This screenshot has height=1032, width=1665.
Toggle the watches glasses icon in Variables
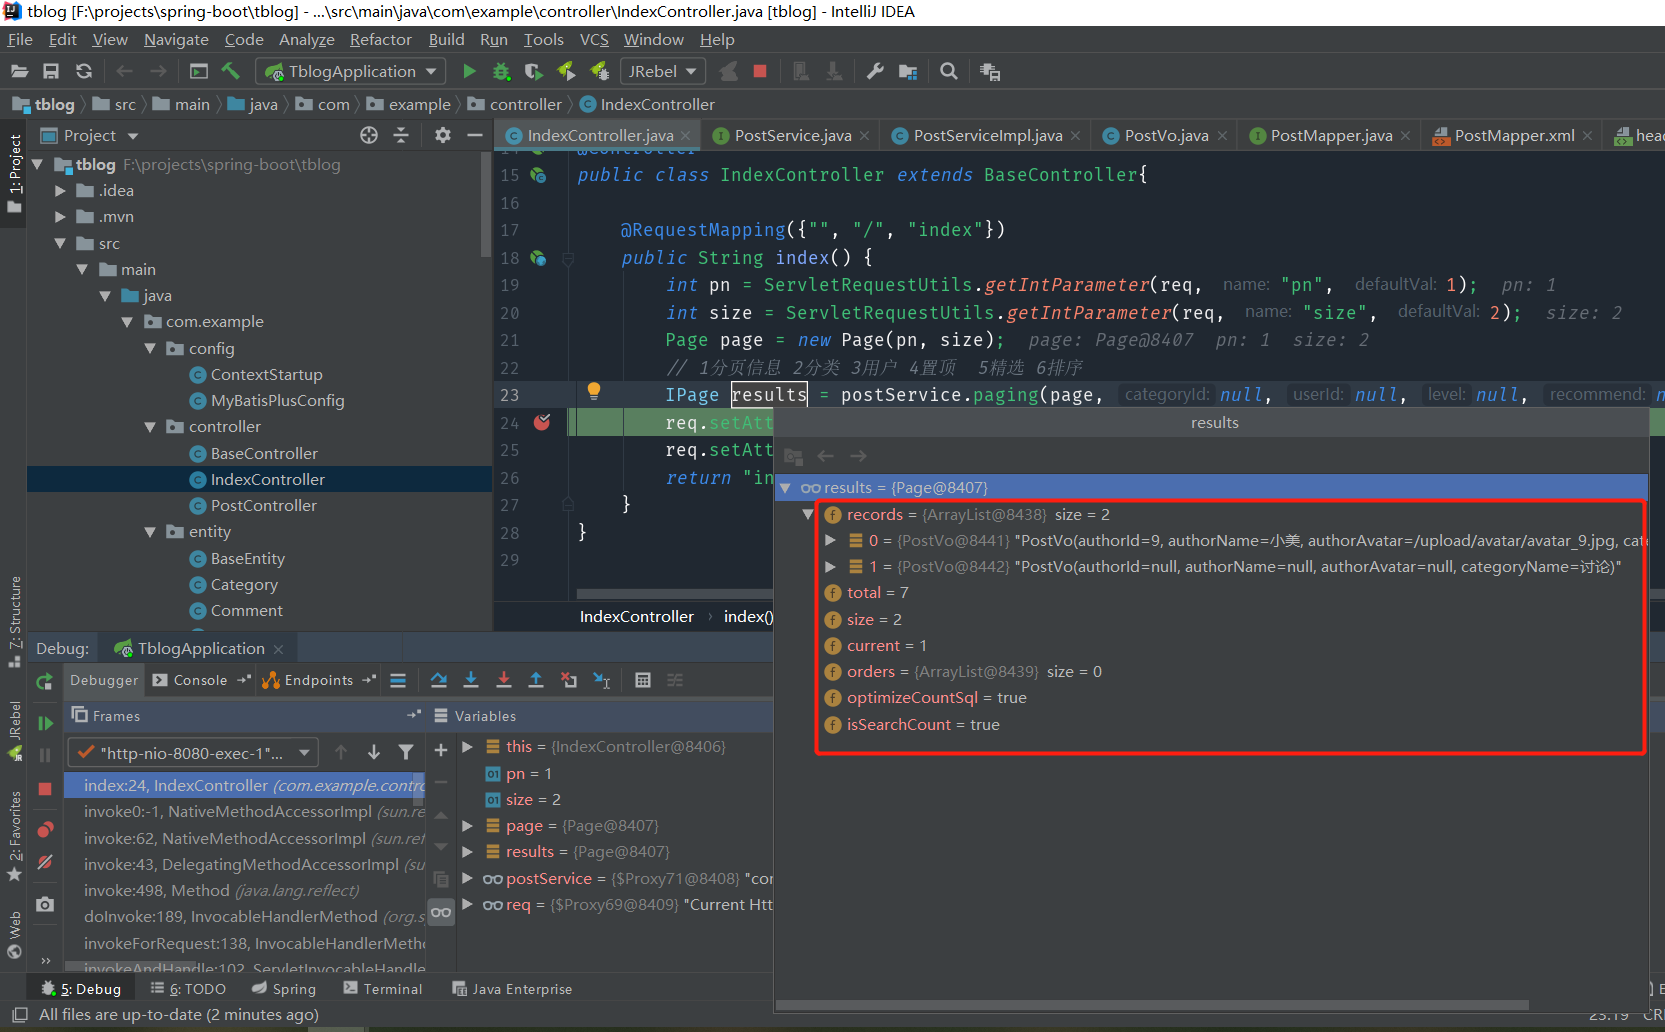(441, 912)
